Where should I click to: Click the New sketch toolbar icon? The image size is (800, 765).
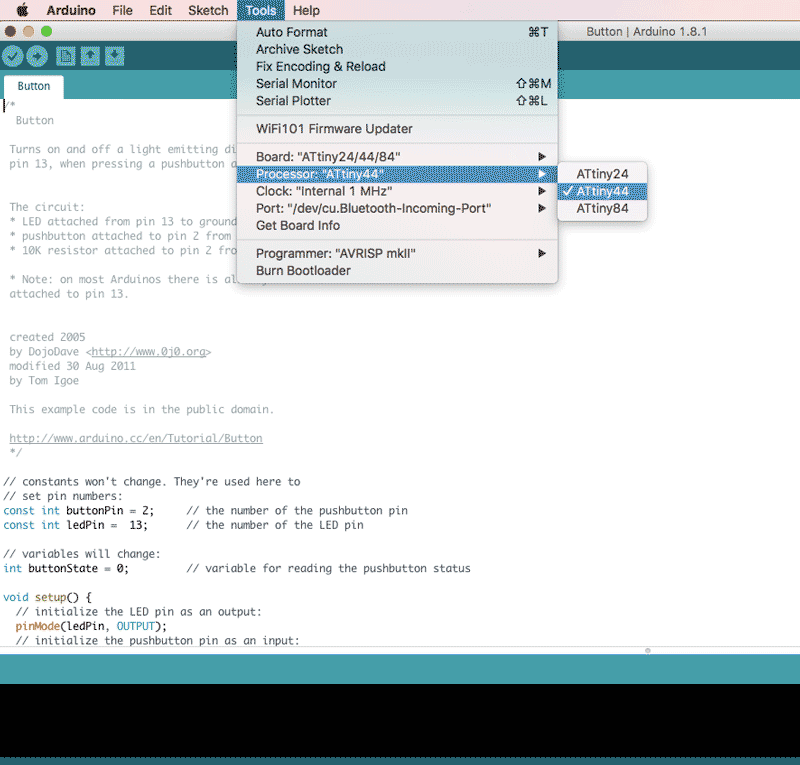(65, 56)
